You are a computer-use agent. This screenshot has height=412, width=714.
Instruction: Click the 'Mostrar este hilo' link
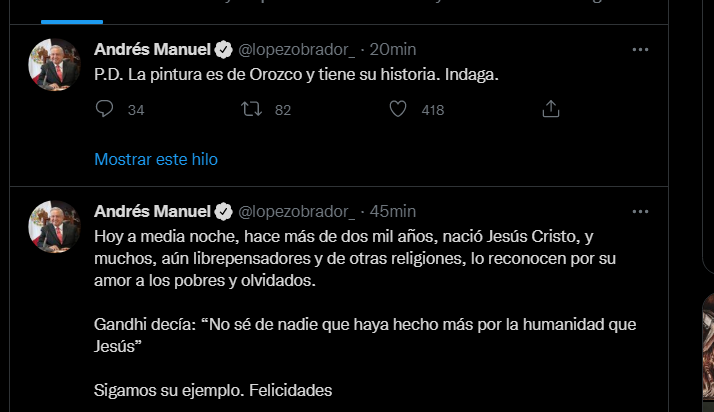point(156,159)
